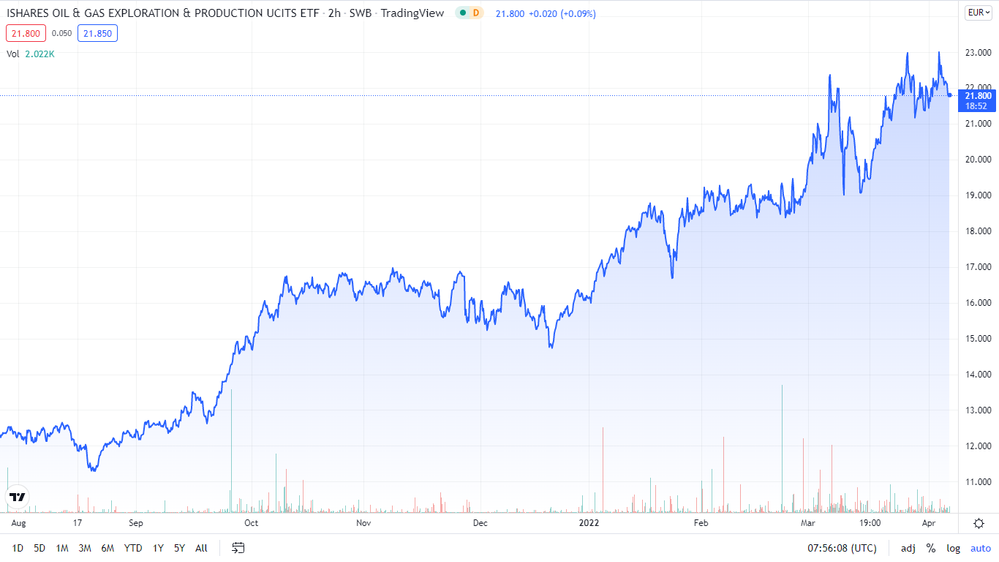Click the blue 21.850 buy price box
Screen dimensions: 999x562
tap(97, 33)
